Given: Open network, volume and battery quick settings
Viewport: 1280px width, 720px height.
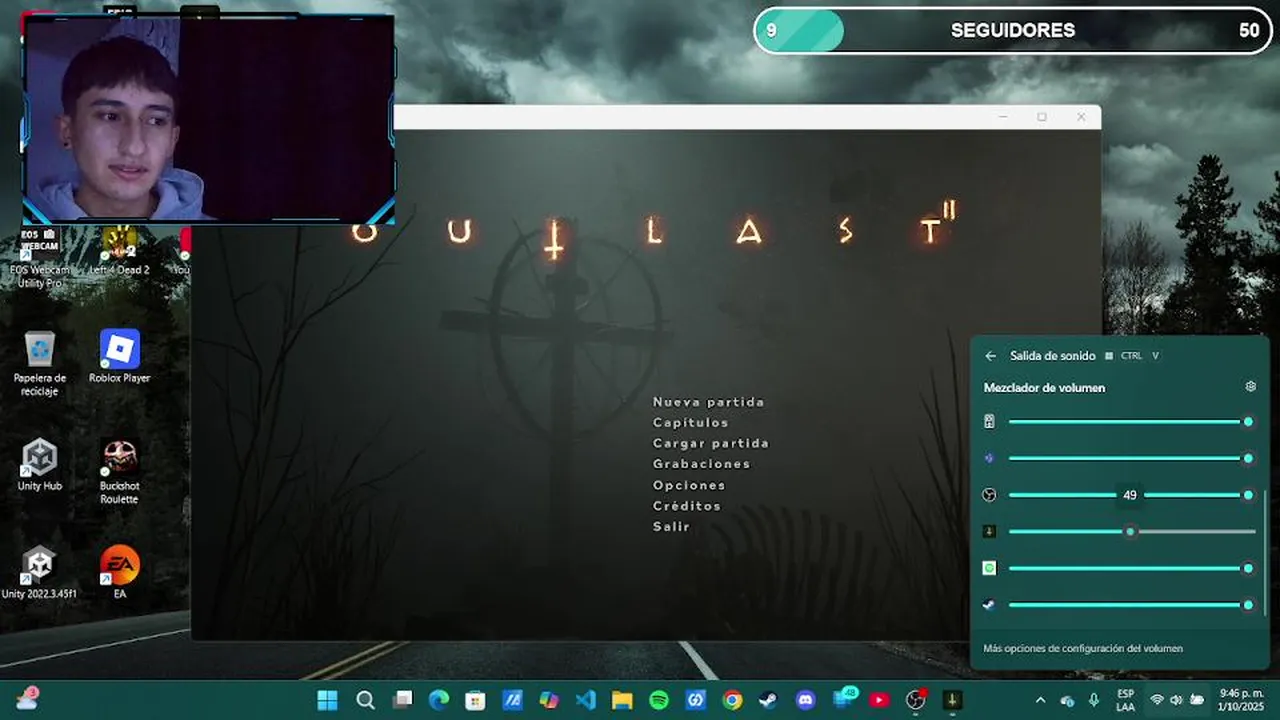Looking at the screenshot, I should point(1176,700).
